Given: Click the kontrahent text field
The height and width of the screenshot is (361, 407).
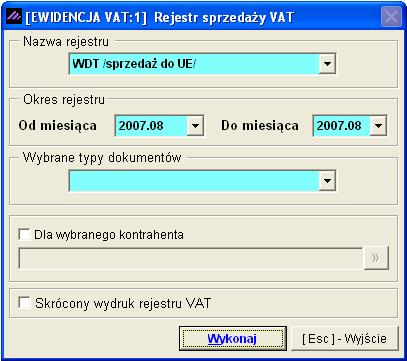Looking at the screenshot, I should pyautogui.click(x=191, y=258).
